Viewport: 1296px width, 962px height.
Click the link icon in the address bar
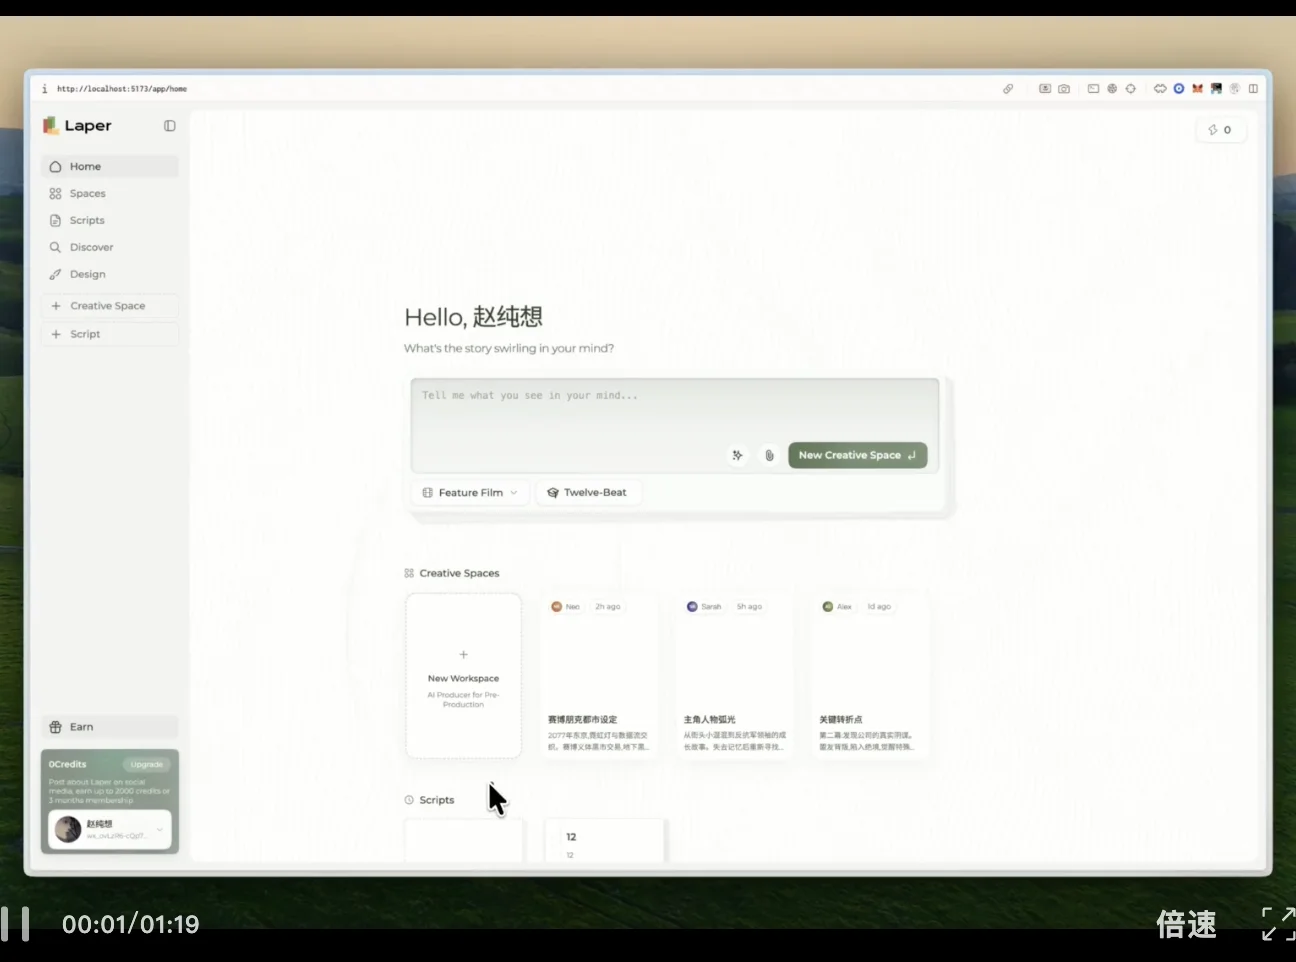click(1008, 89)
